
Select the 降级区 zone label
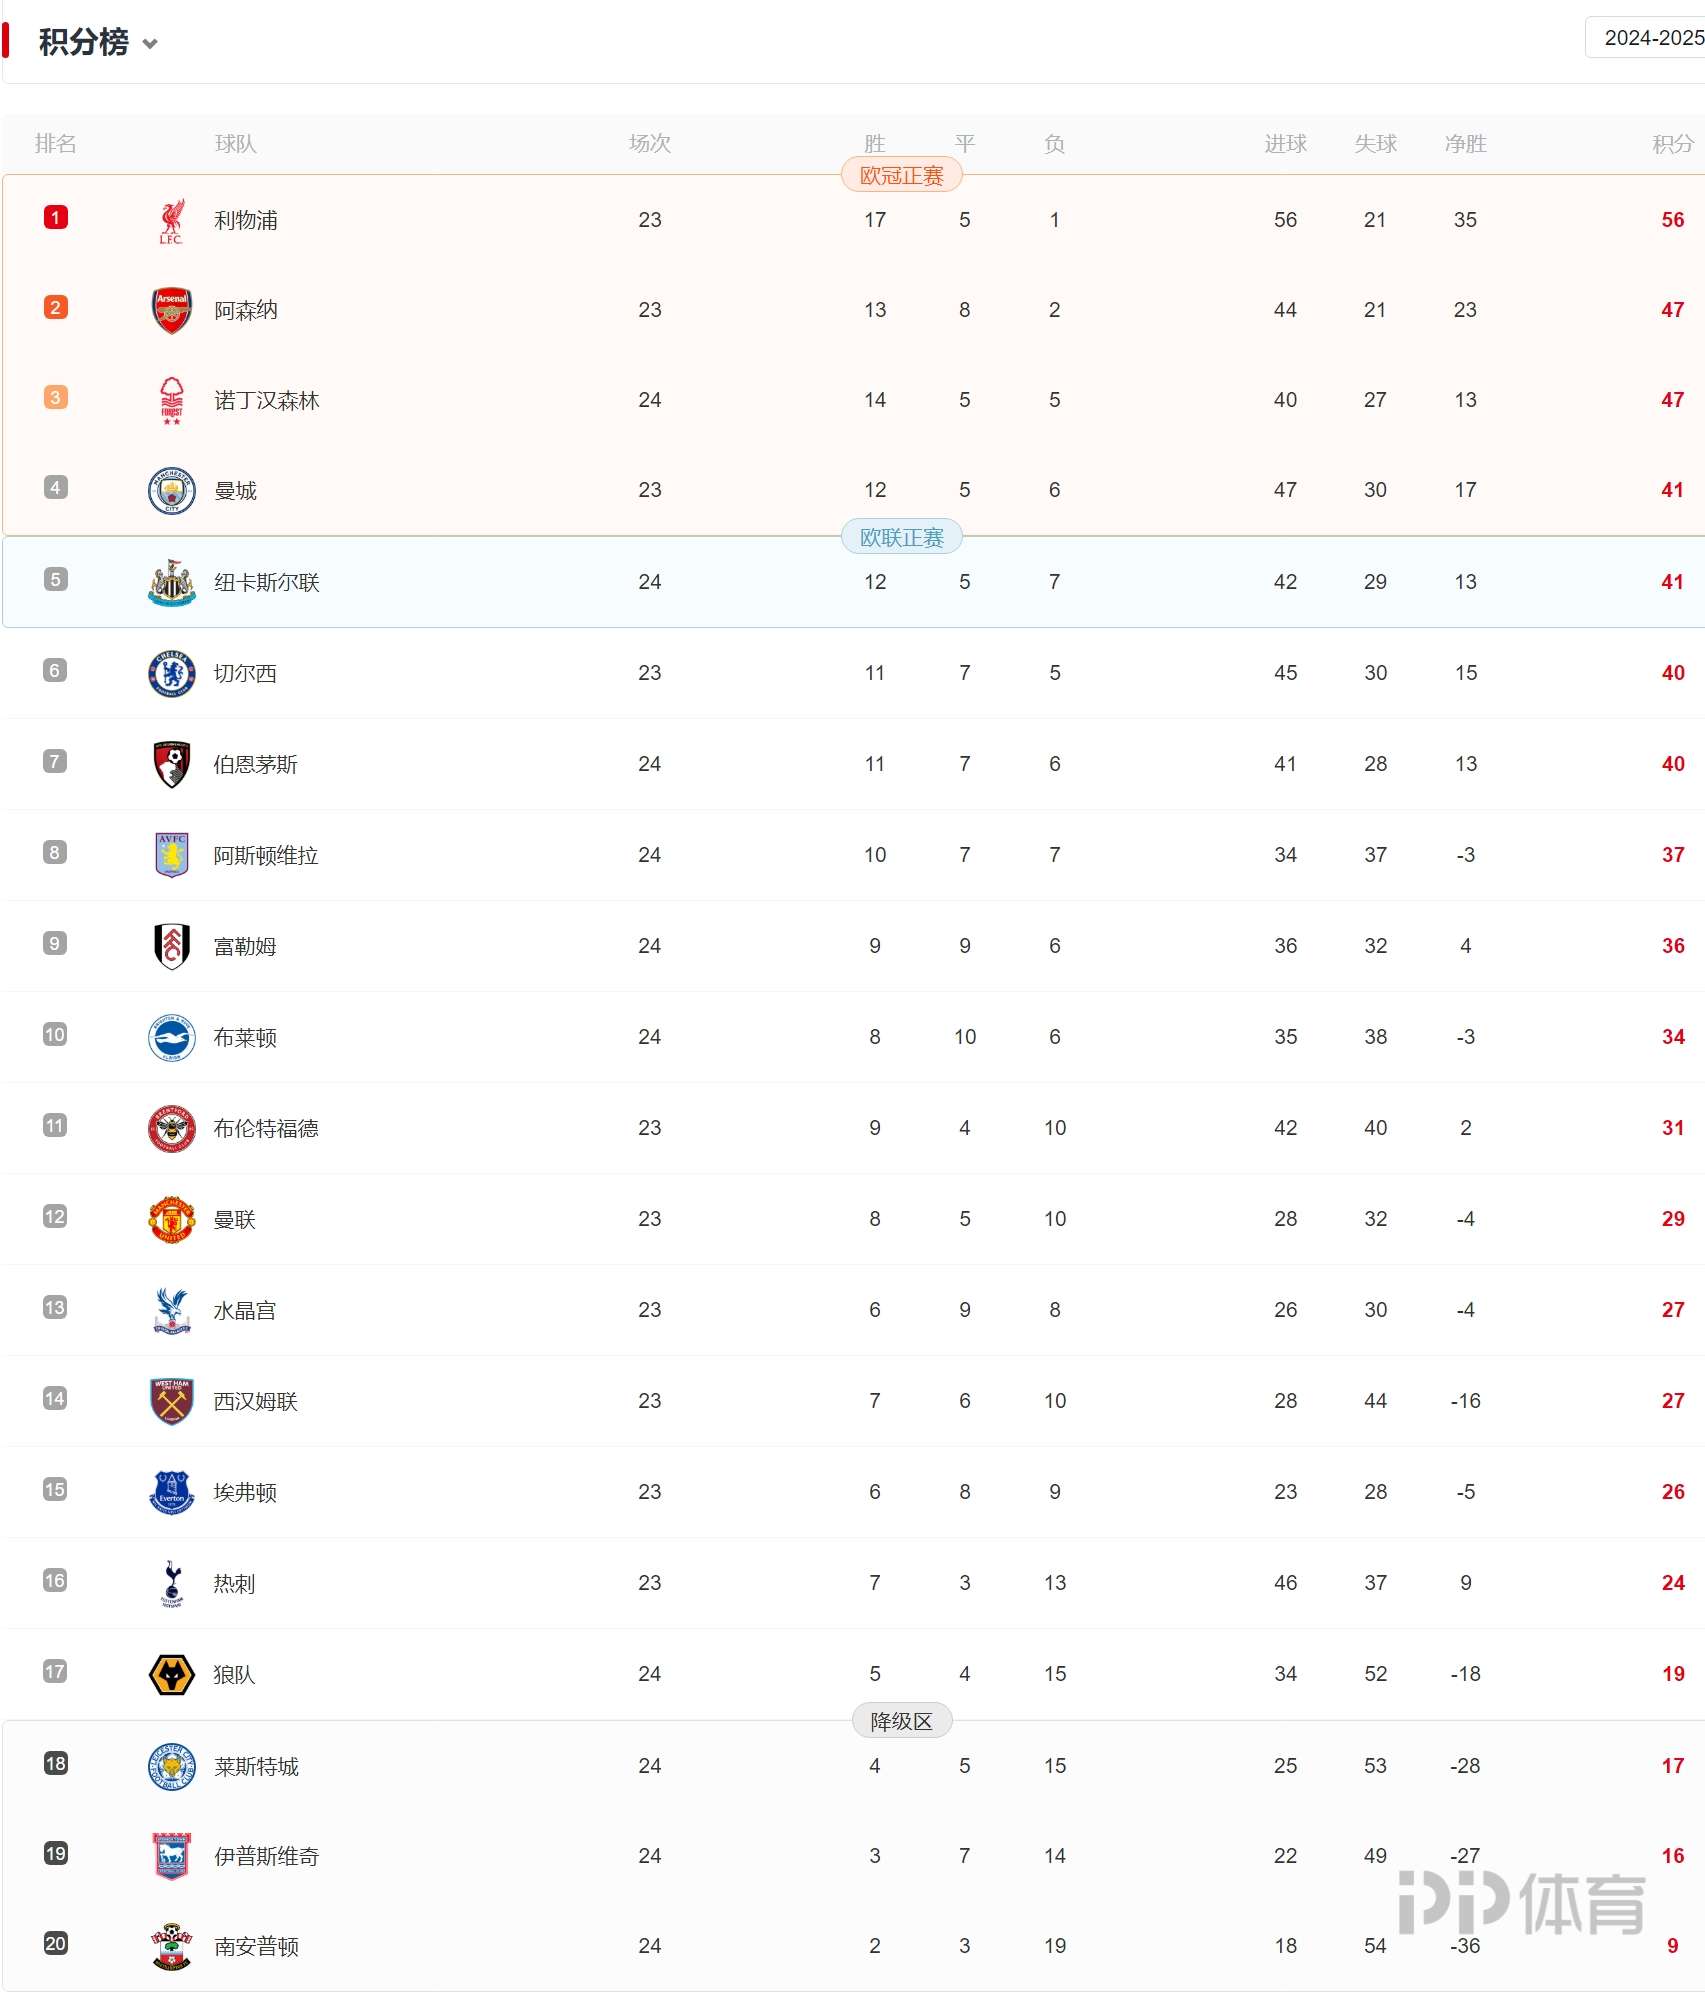click(x=901, y=1721)
